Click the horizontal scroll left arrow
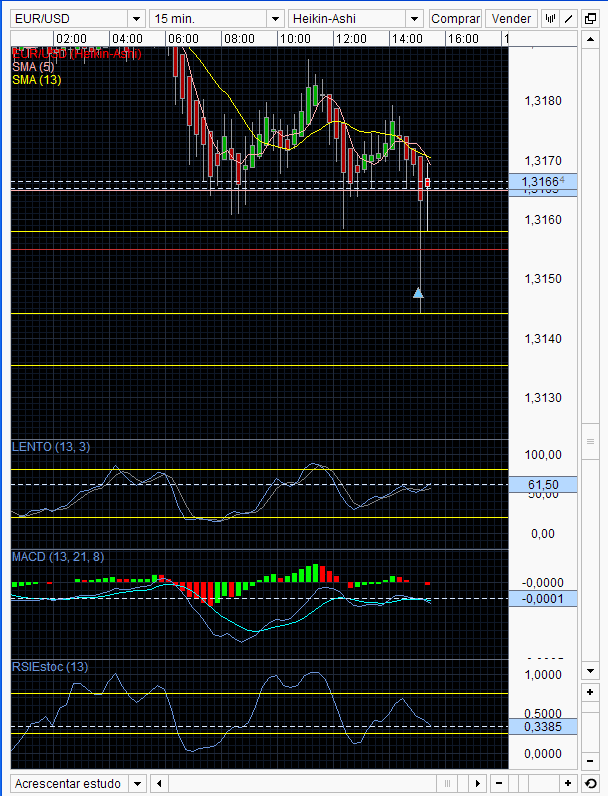This screenshot has height=796, width=608. 159,784
